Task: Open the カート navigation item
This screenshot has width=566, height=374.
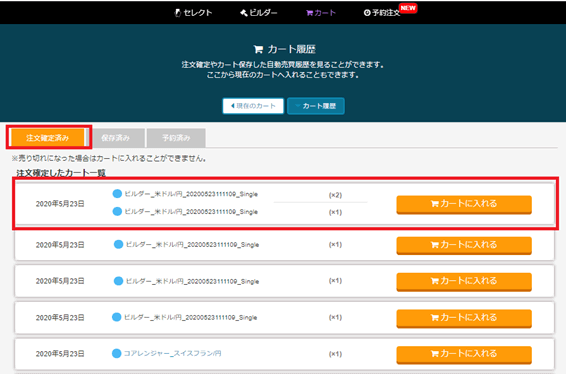Action: (321, 13)
